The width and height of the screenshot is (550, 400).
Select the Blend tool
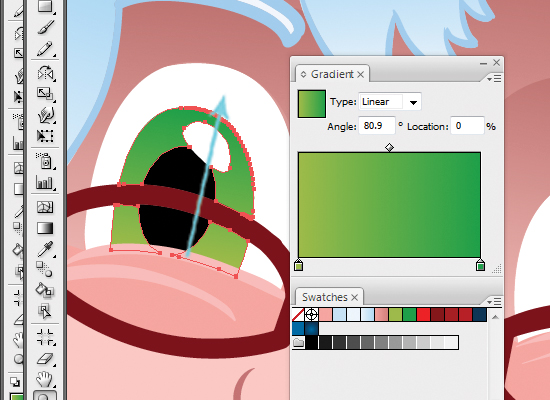click(45, 269)
